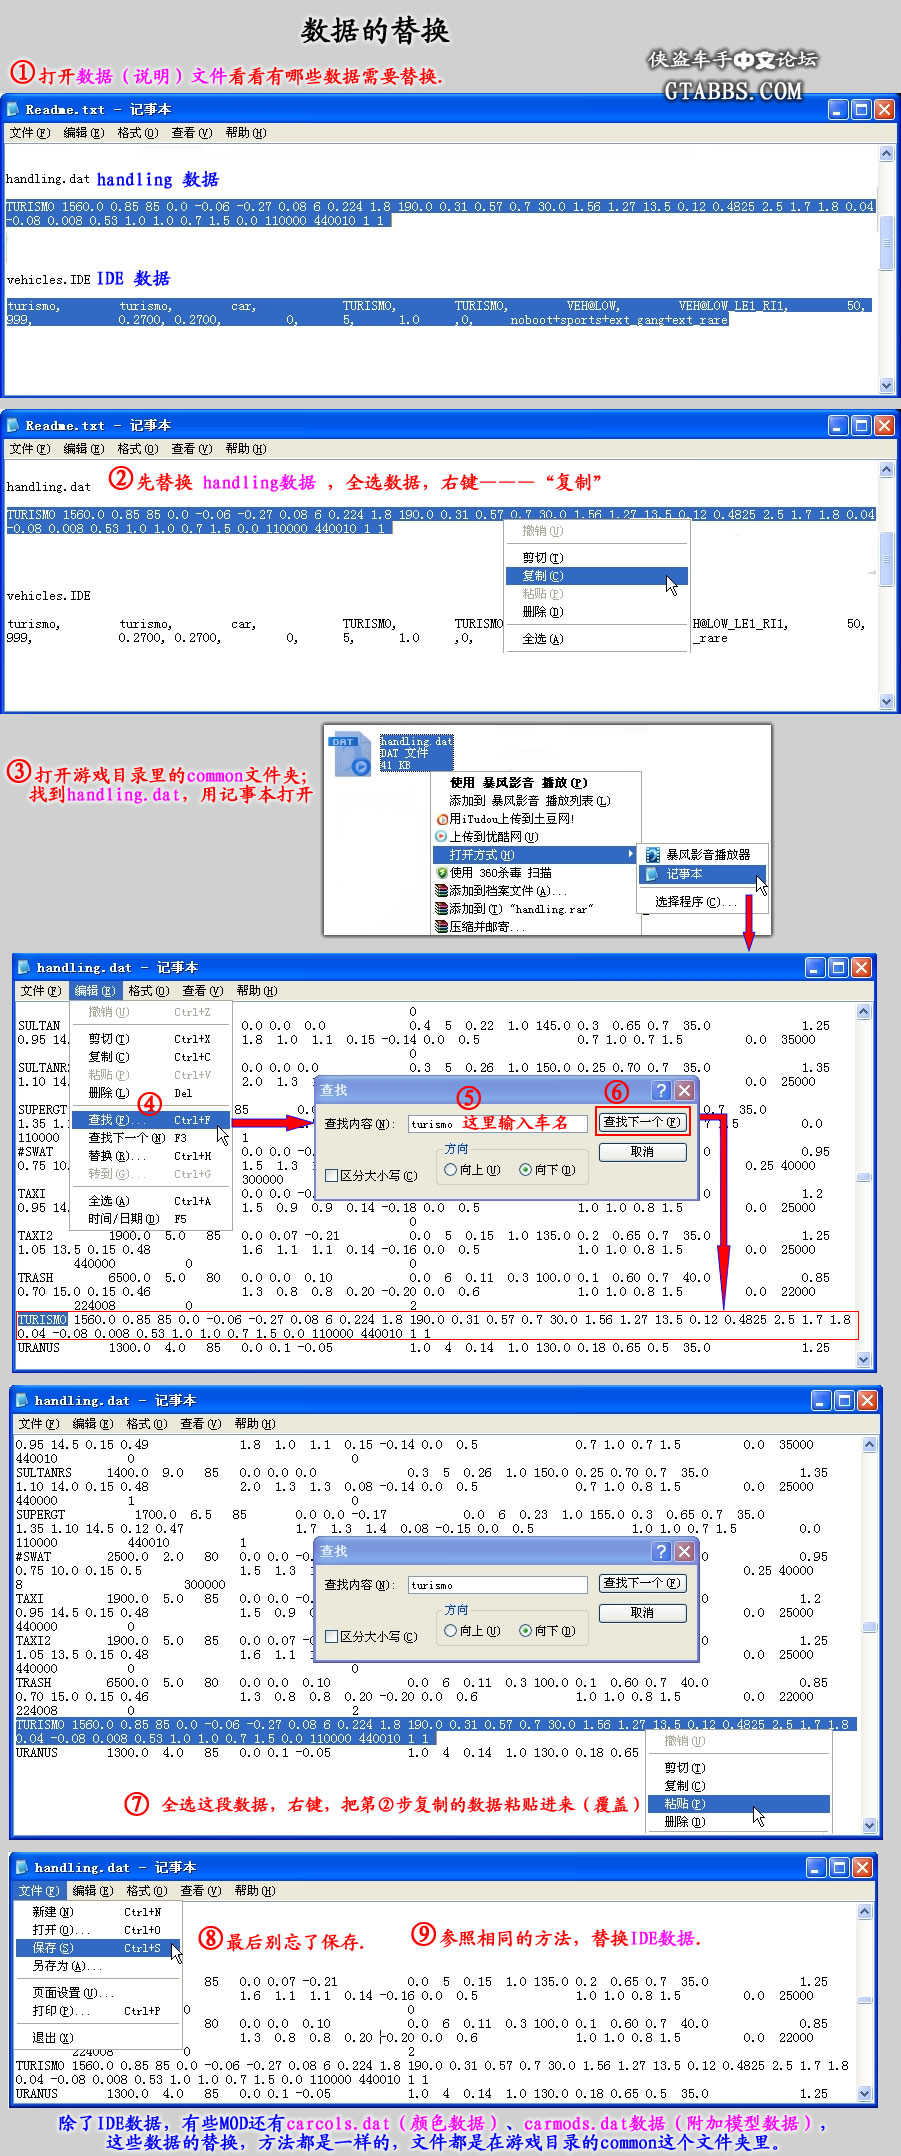Select 向上(U) in the Find dialog without red annotations
This screenshot has height=2156, width=901.
[451, 1630]
